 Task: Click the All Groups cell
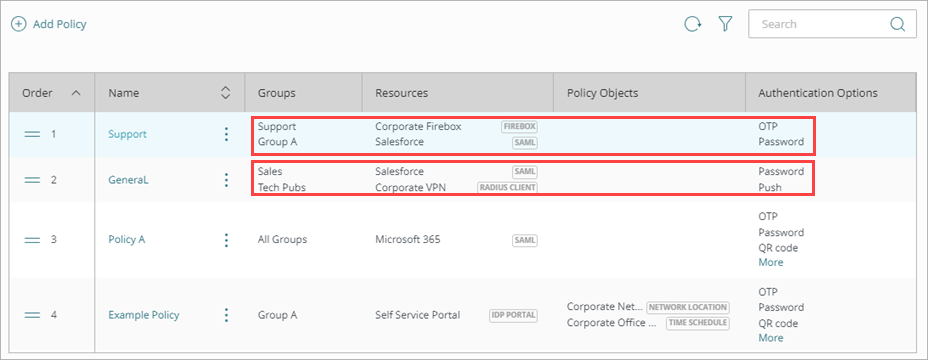click(x=282, y=240)
